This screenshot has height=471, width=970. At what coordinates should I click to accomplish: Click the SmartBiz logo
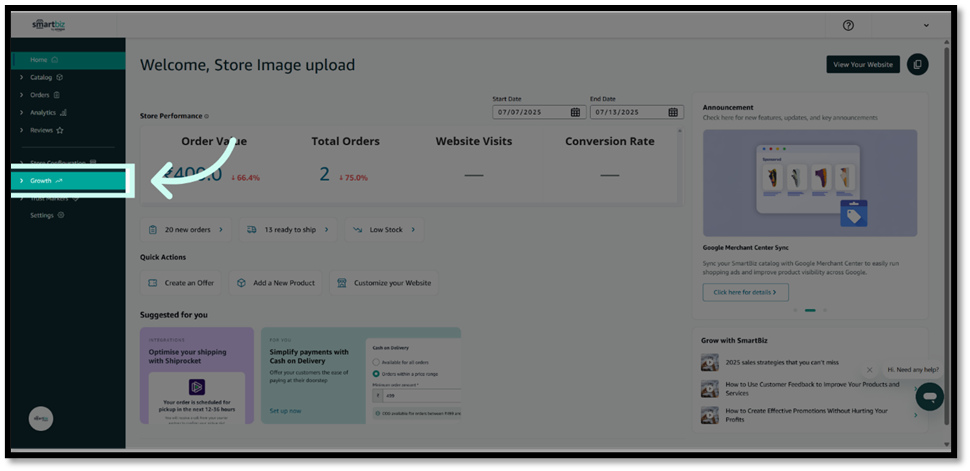[45, 25]
